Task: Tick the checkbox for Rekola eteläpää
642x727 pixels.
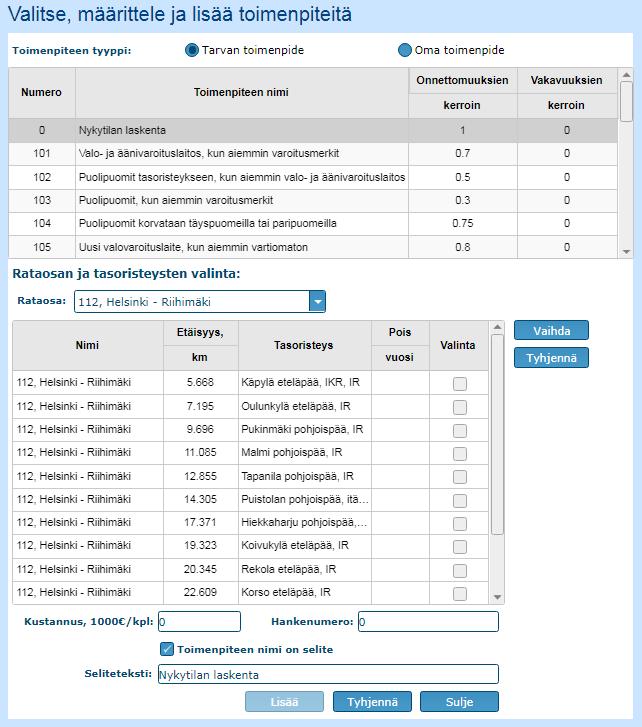Action: click(x=459, y=570)
